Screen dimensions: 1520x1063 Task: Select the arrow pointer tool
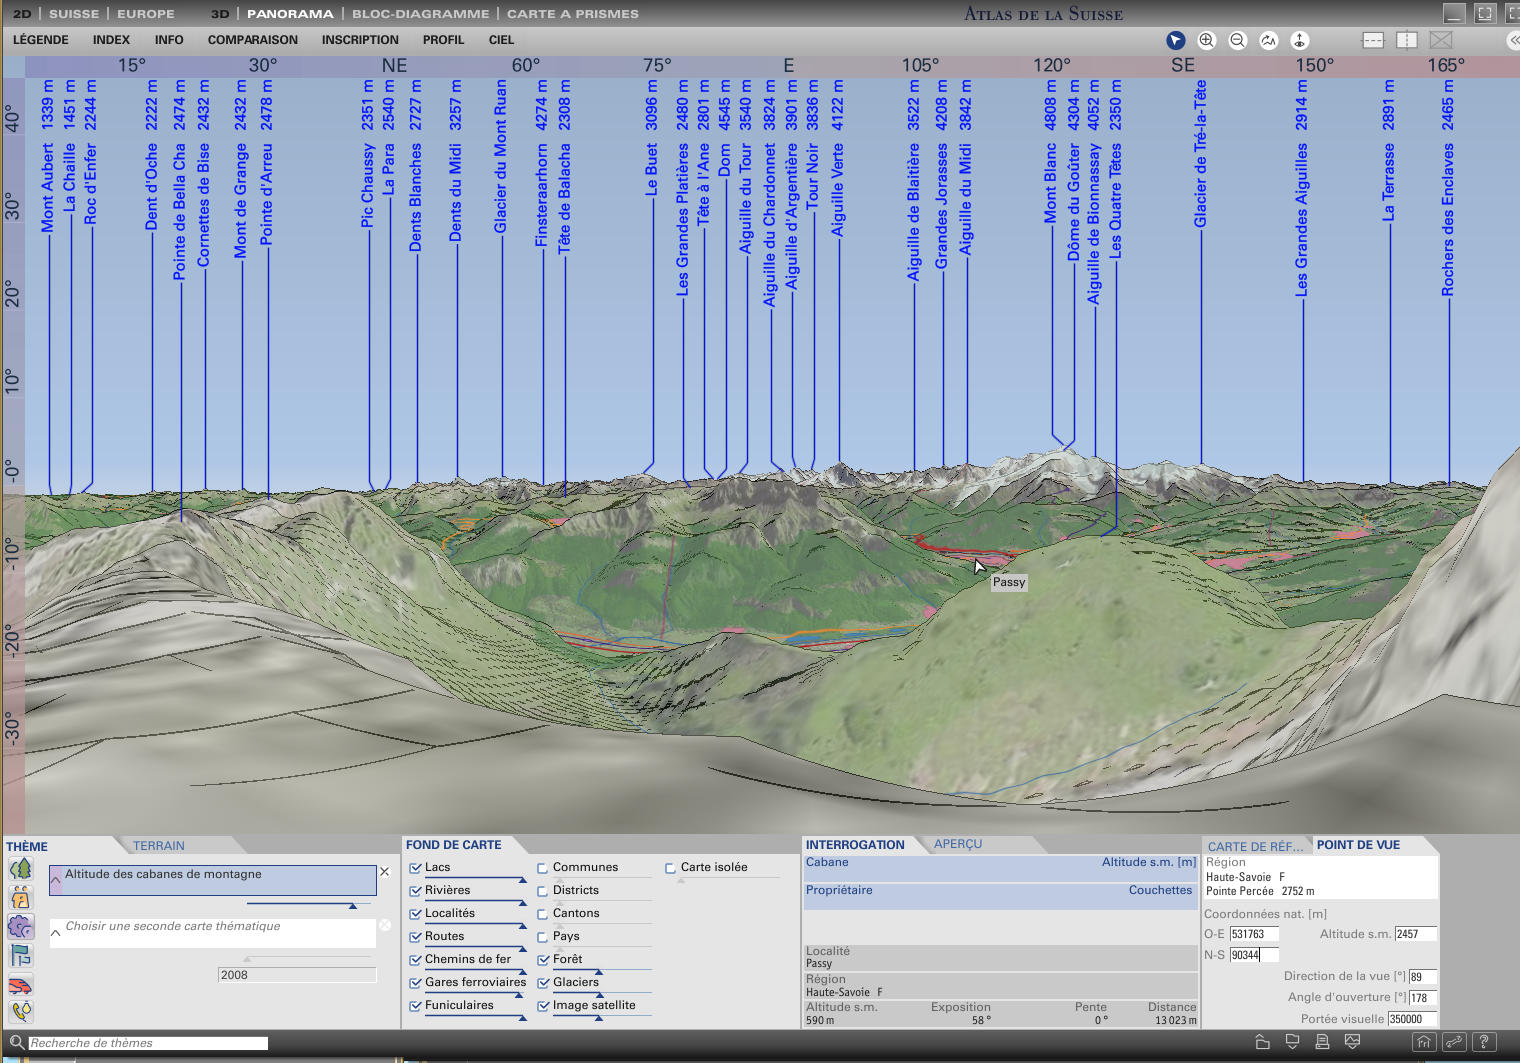pos(1175,40)
